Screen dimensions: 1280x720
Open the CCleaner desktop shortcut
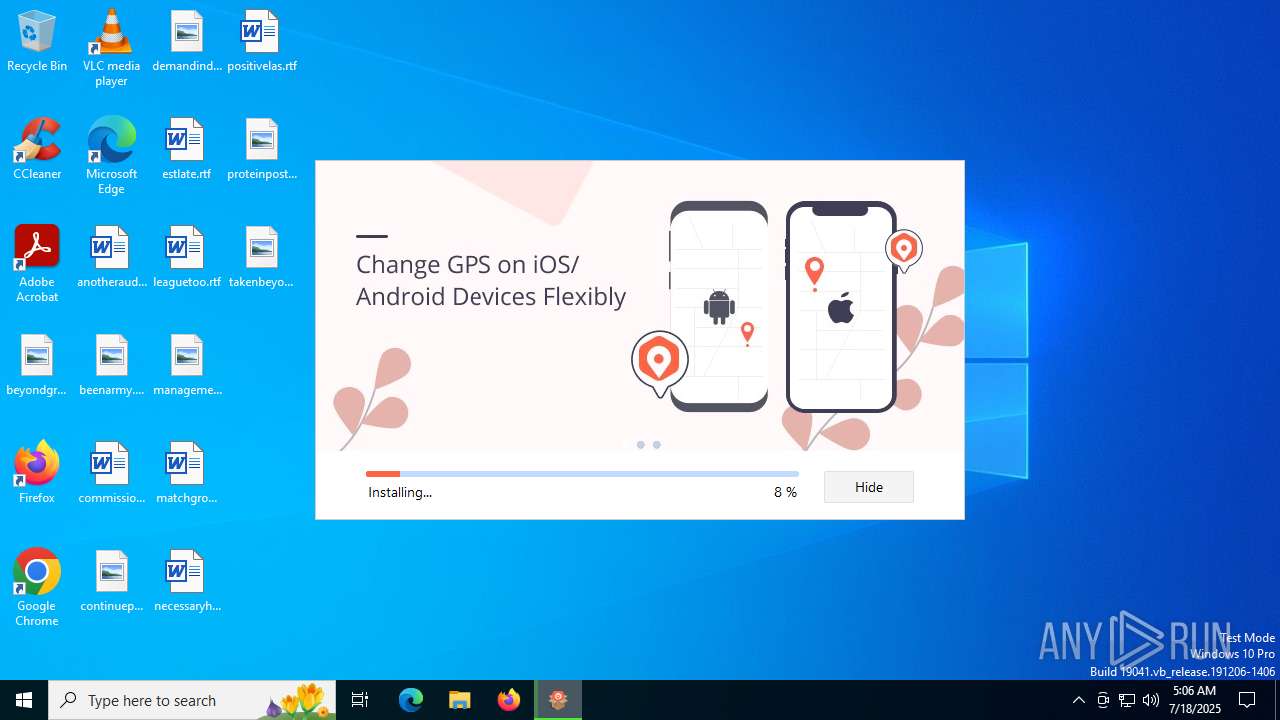coord(37,150)
